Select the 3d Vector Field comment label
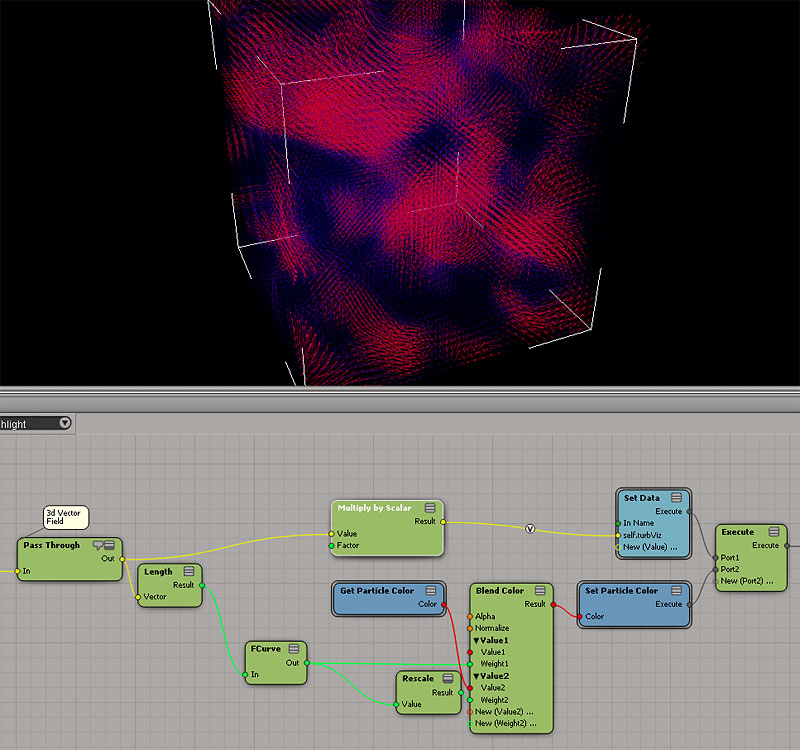Viewport: 800px width, 750px height. point(66,517)
